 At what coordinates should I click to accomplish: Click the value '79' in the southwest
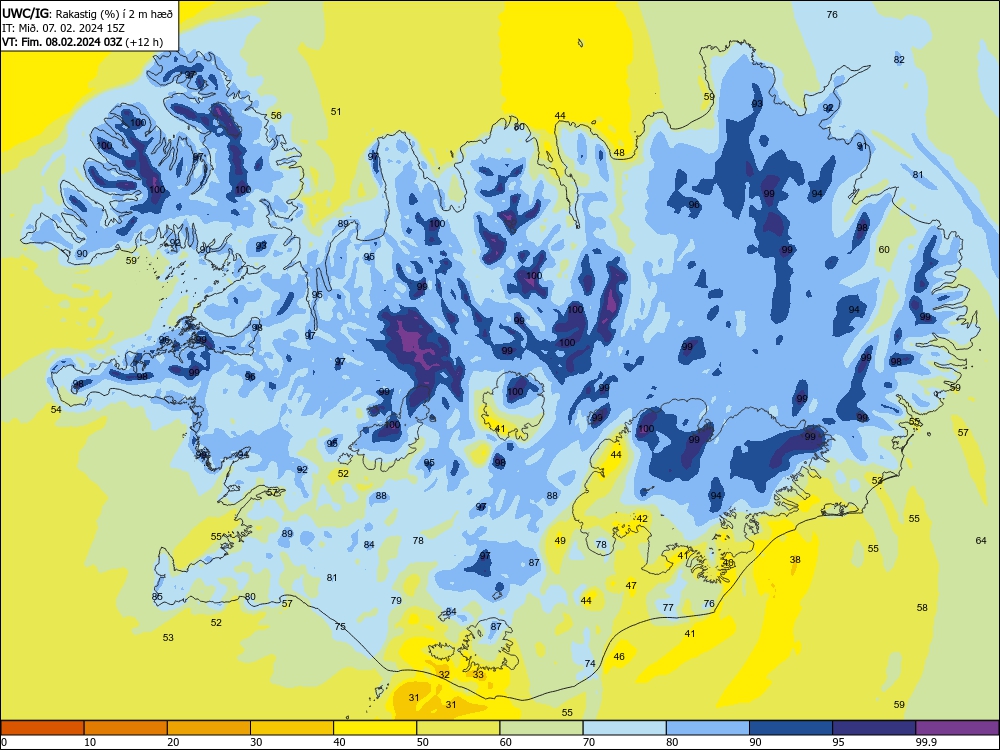click(x=396, y=601)
